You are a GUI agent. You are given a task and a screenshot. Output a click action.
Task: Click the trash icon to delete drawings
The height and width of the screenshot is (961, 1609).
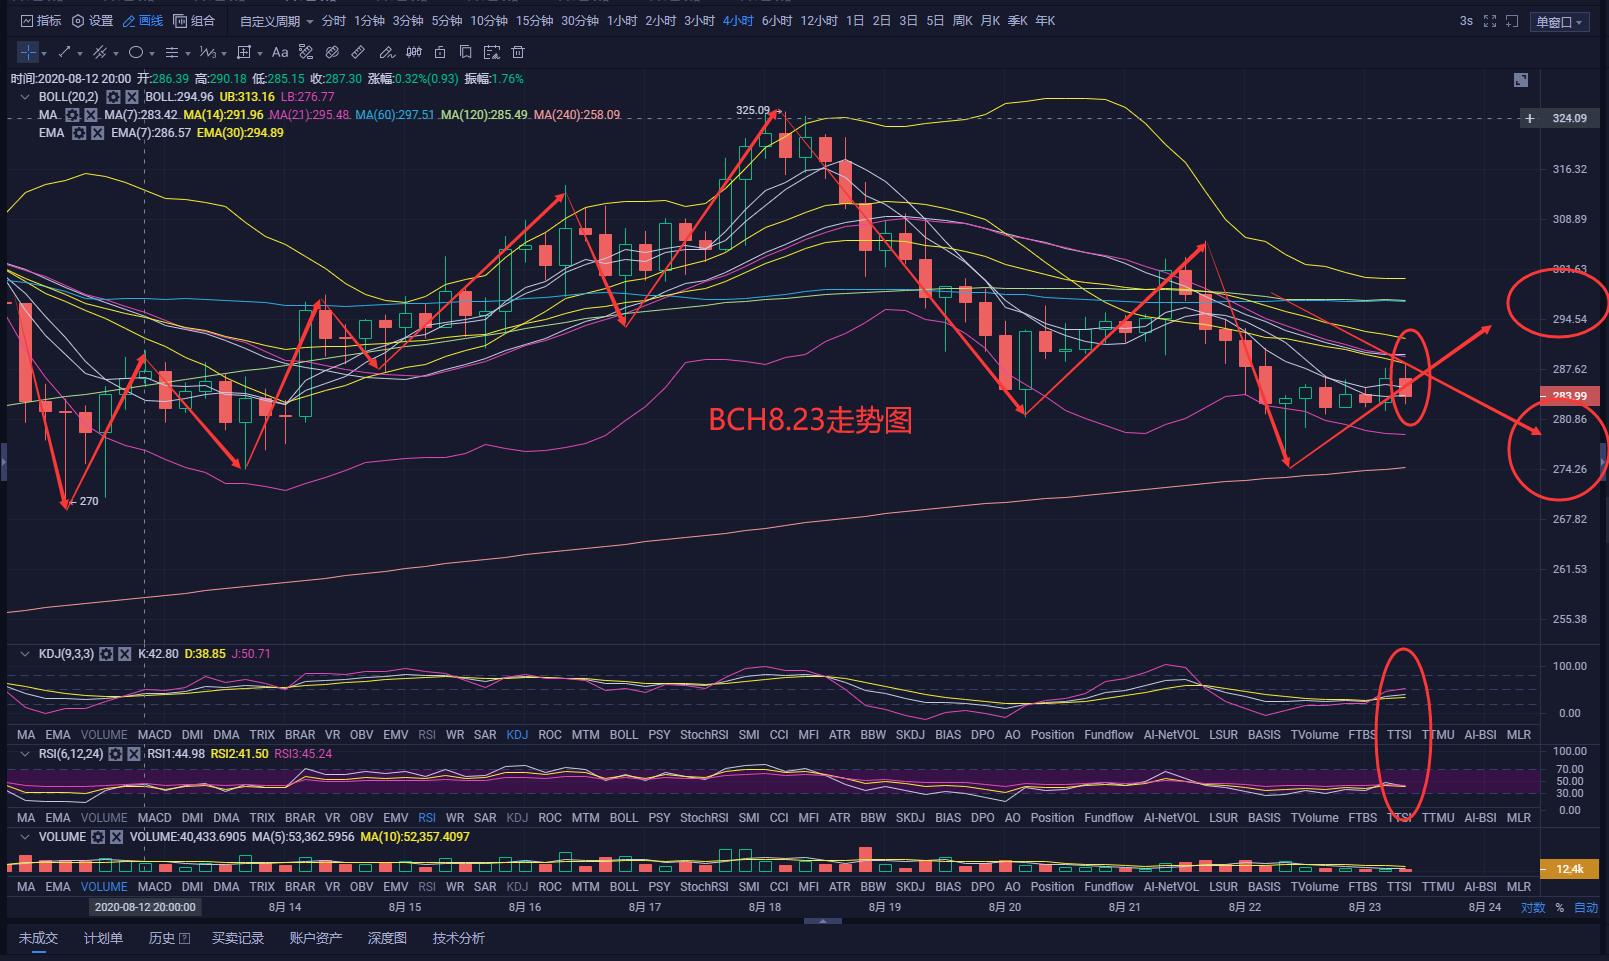click(518, 52)
